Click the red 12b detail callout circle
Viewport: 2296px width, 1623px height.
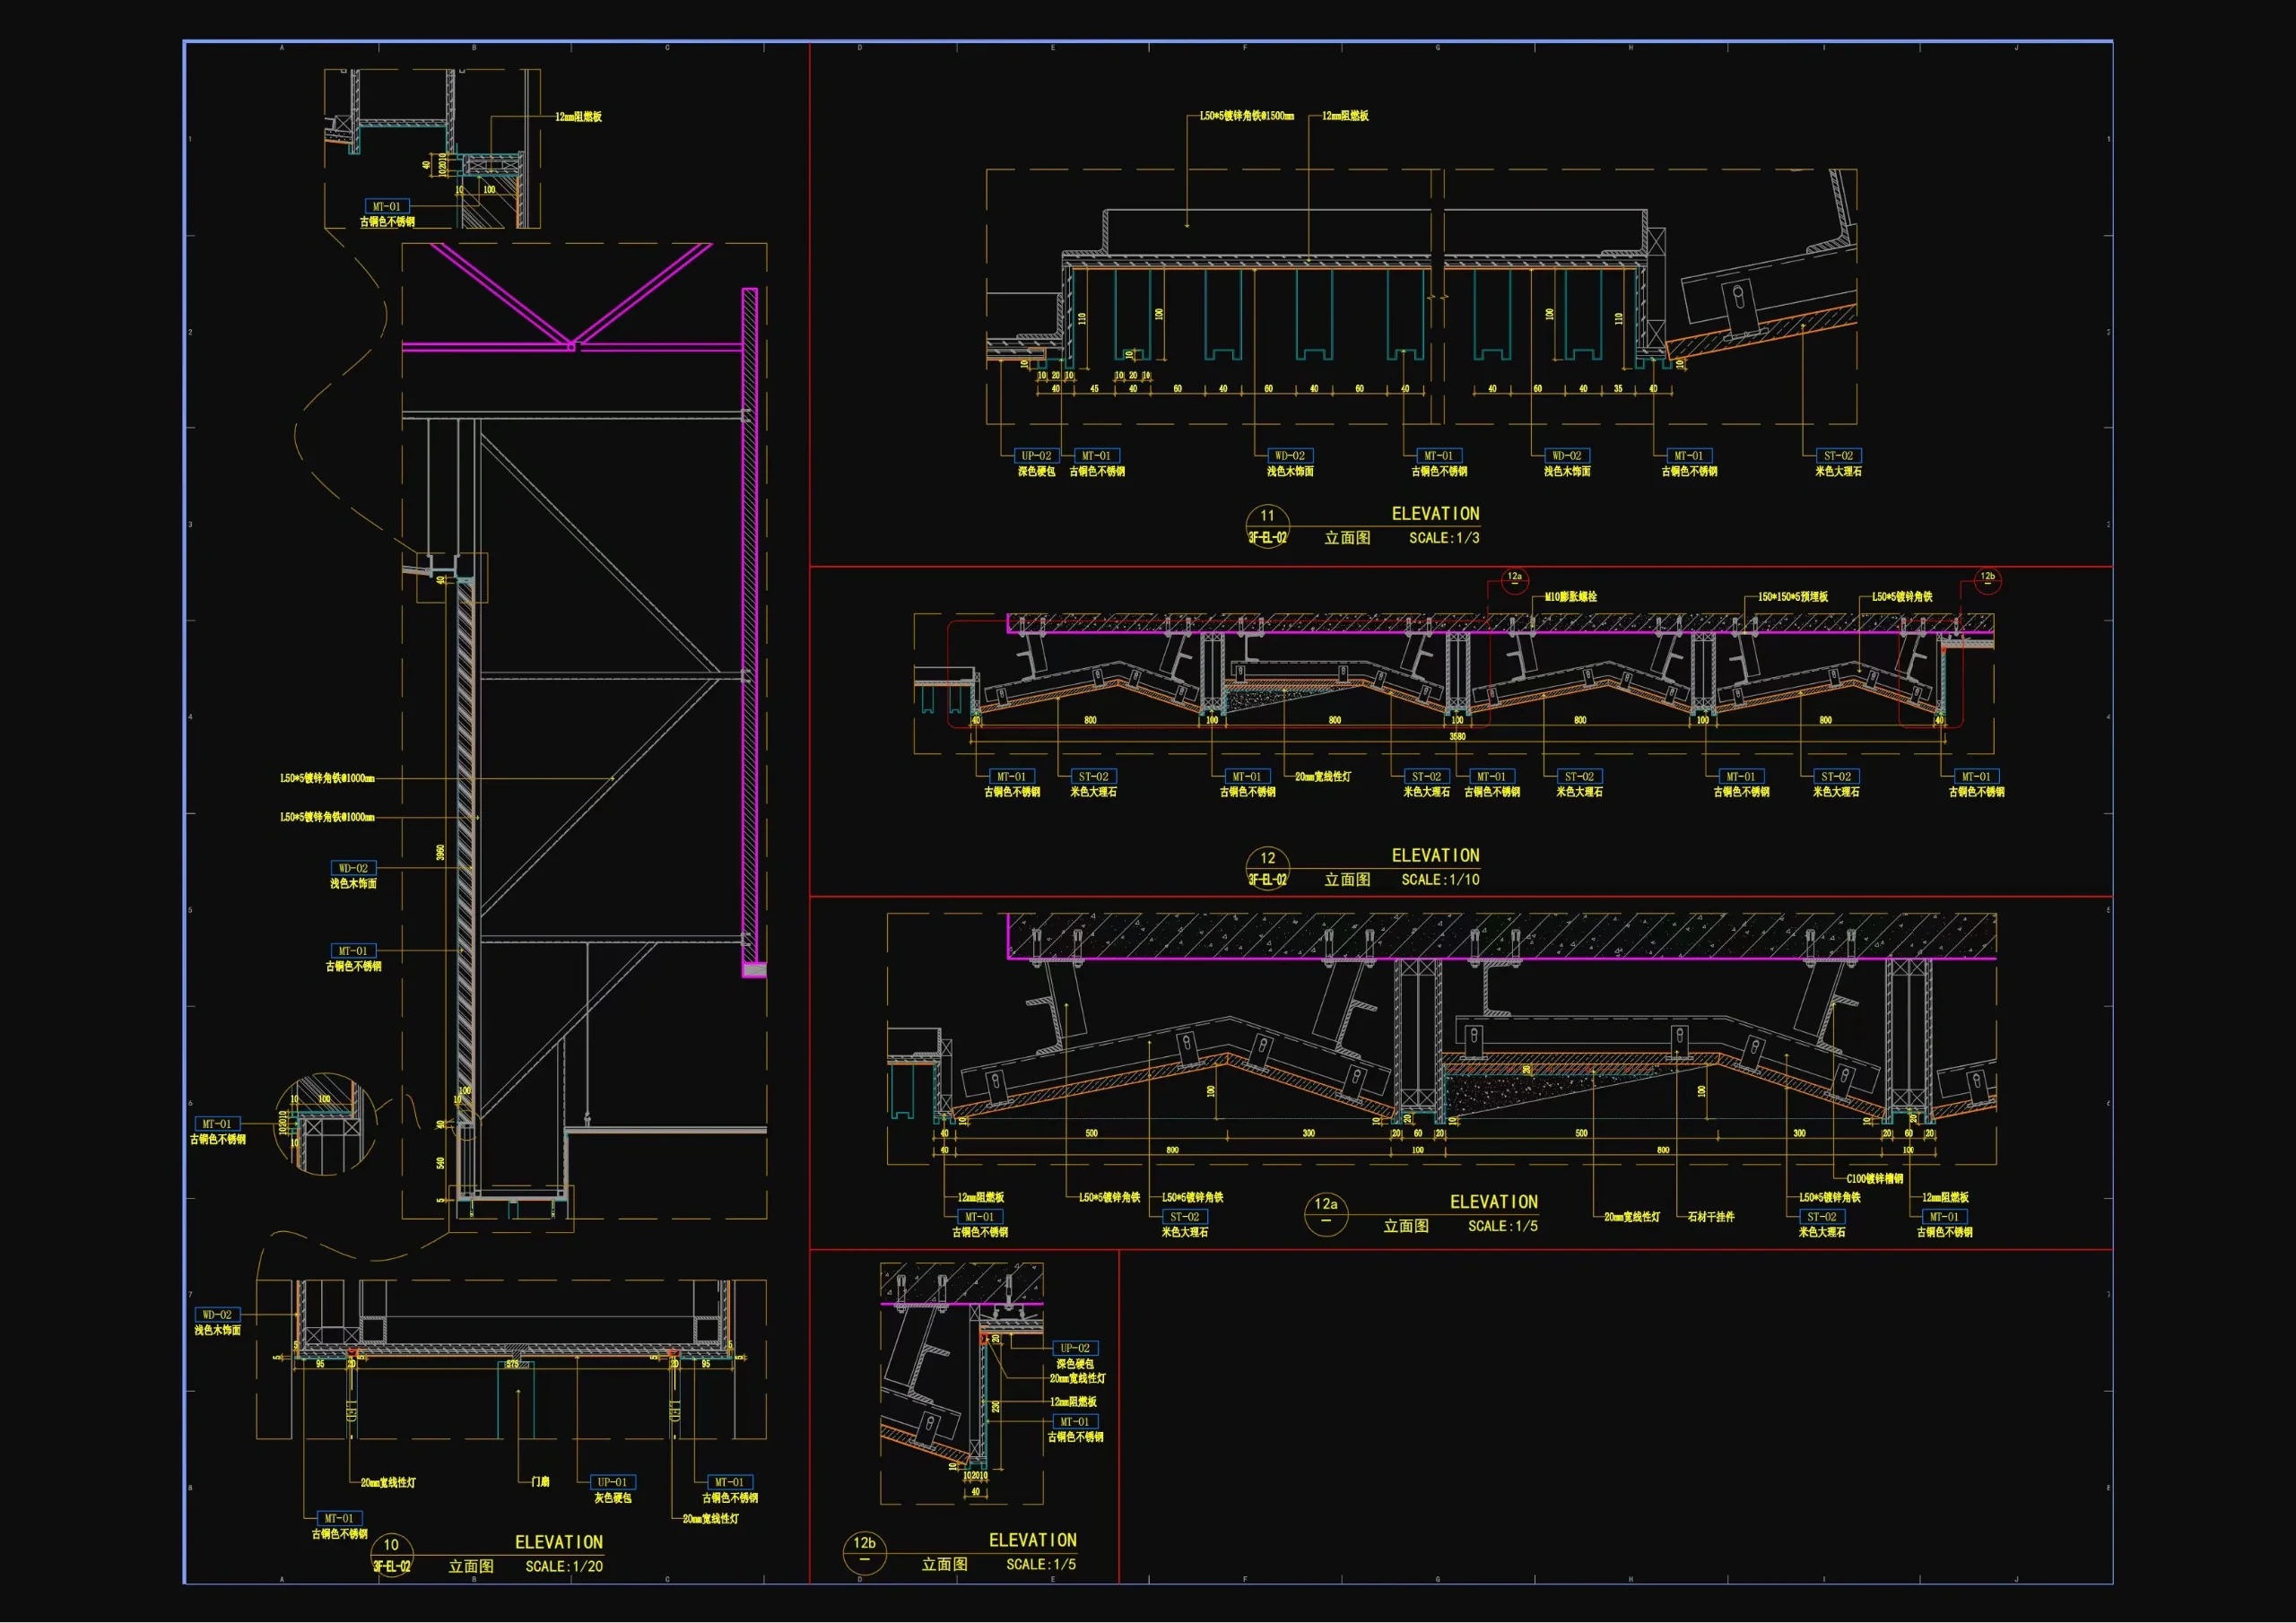tap(1987, 579)
